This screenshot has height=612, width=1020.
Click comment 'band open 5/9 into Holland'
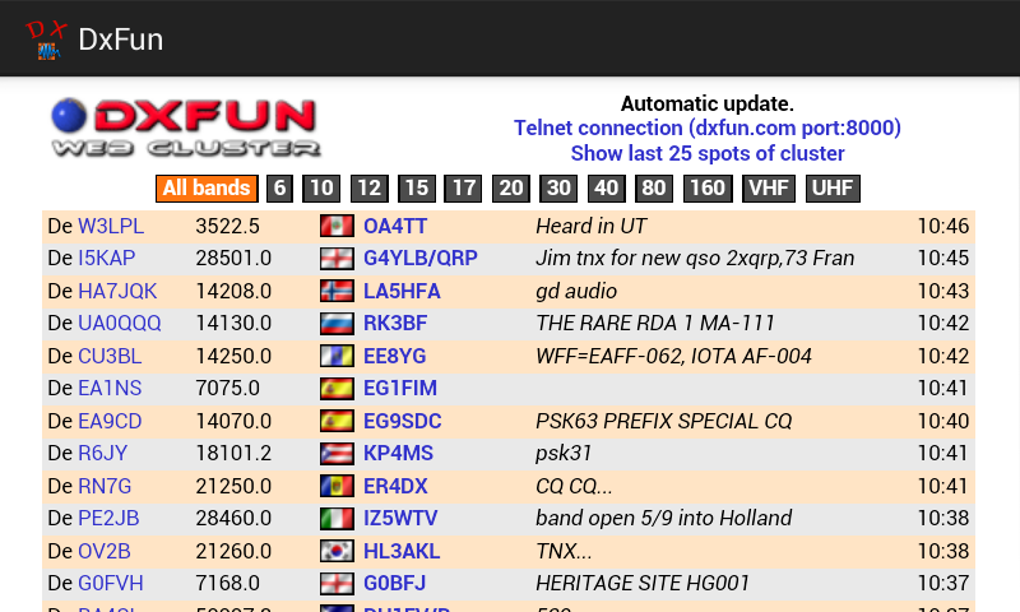664,518
